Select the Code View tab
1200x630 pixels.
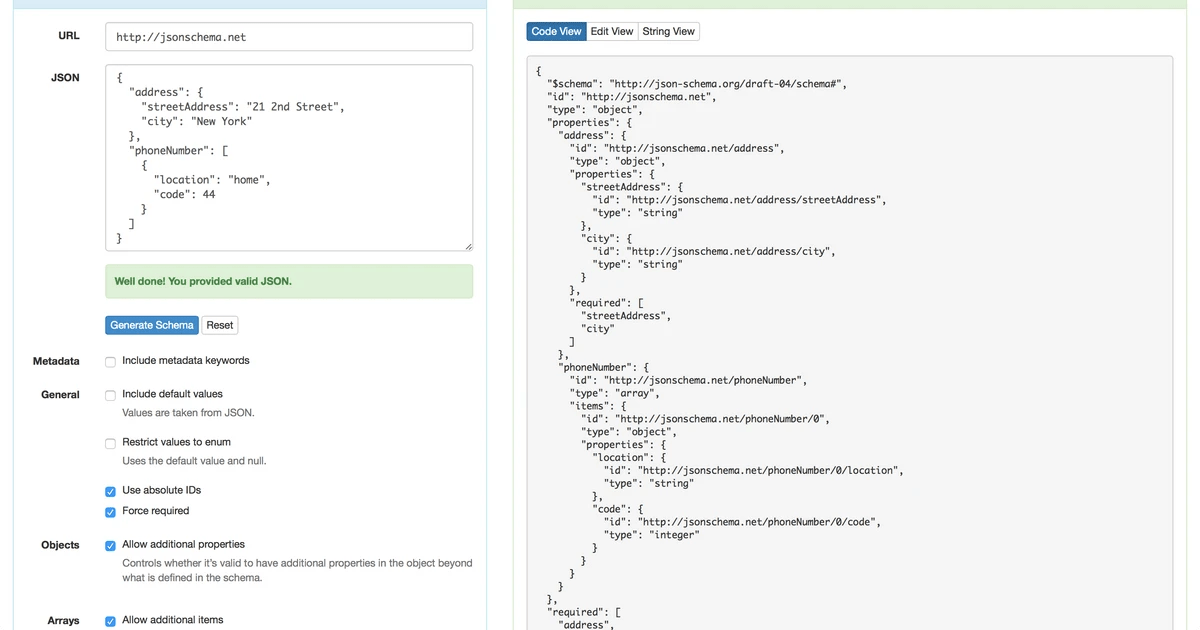click(555, 31)
